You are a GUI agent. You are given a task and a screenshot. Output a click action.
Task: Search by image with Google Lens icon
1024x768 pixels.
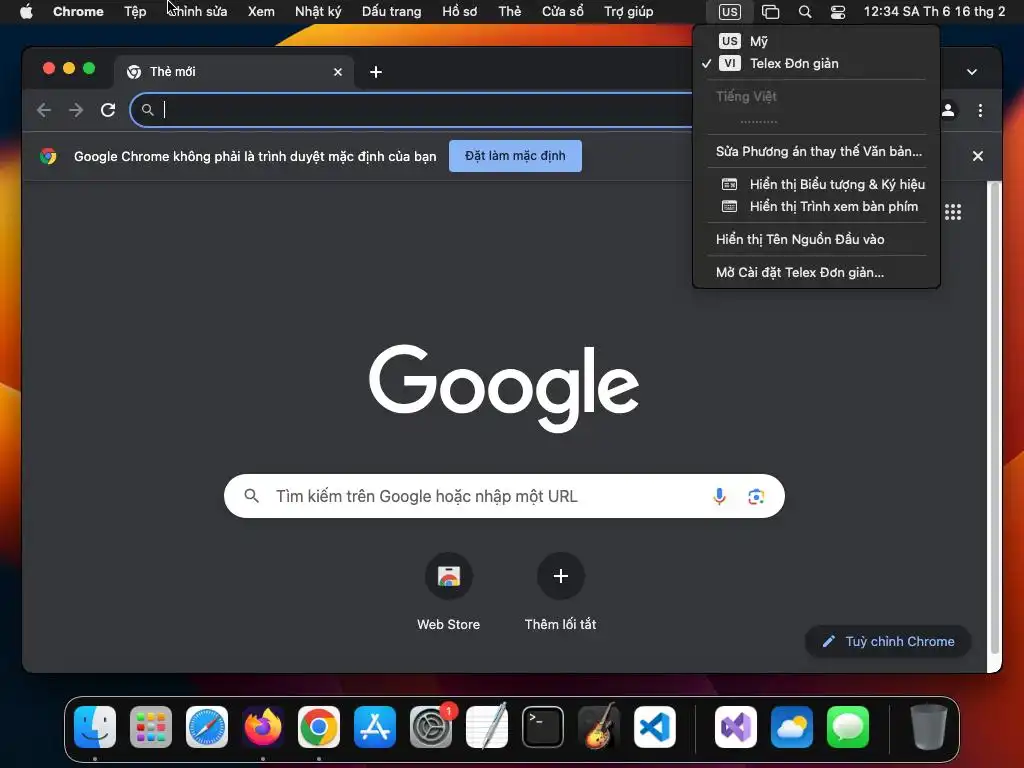coord(756,496)
